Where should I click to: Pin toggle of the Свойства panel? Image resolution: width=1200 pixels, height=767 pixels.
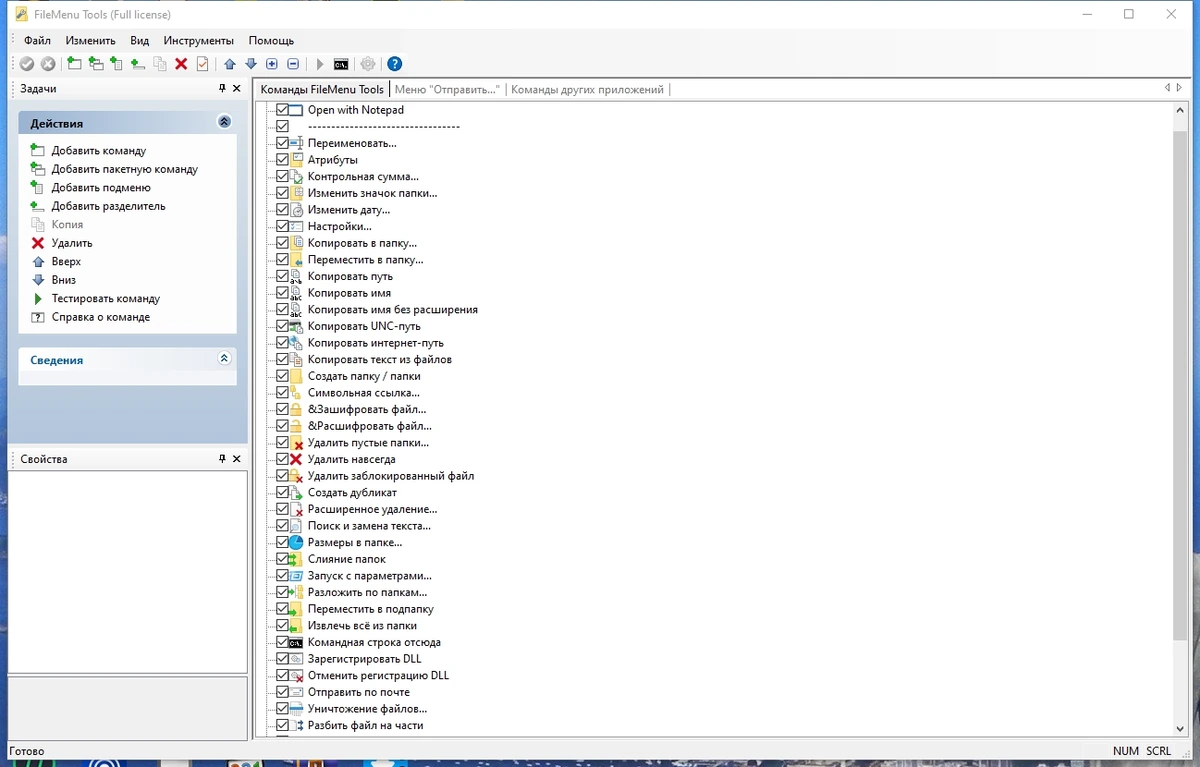[x=222, y=459]
